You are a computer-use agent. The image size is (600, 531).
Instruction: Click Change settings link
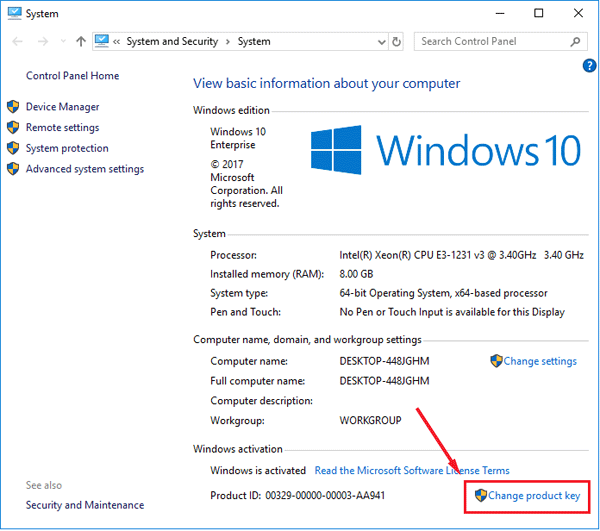tap(540, 361)
